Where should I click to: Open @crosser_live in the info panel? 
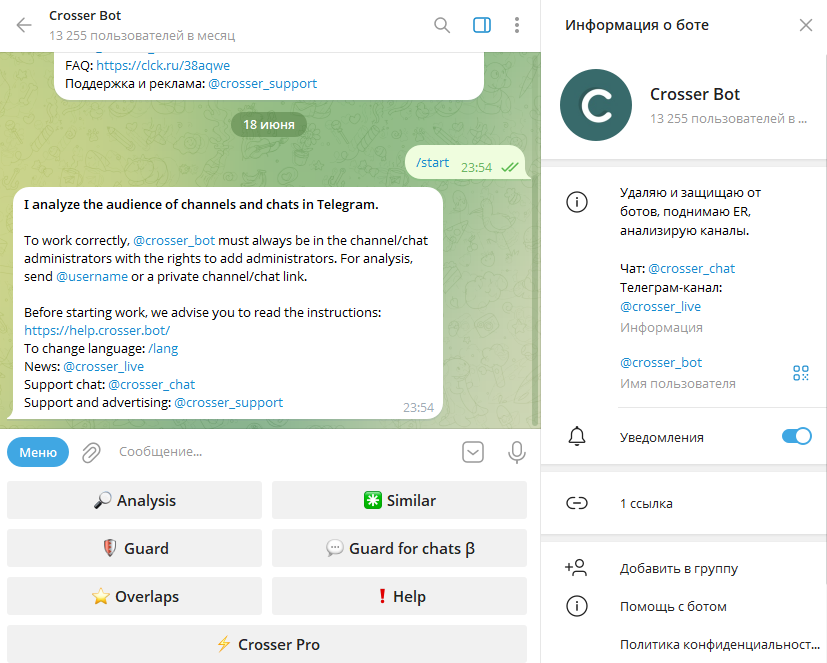pyautogui.click(x=660, y=306)
